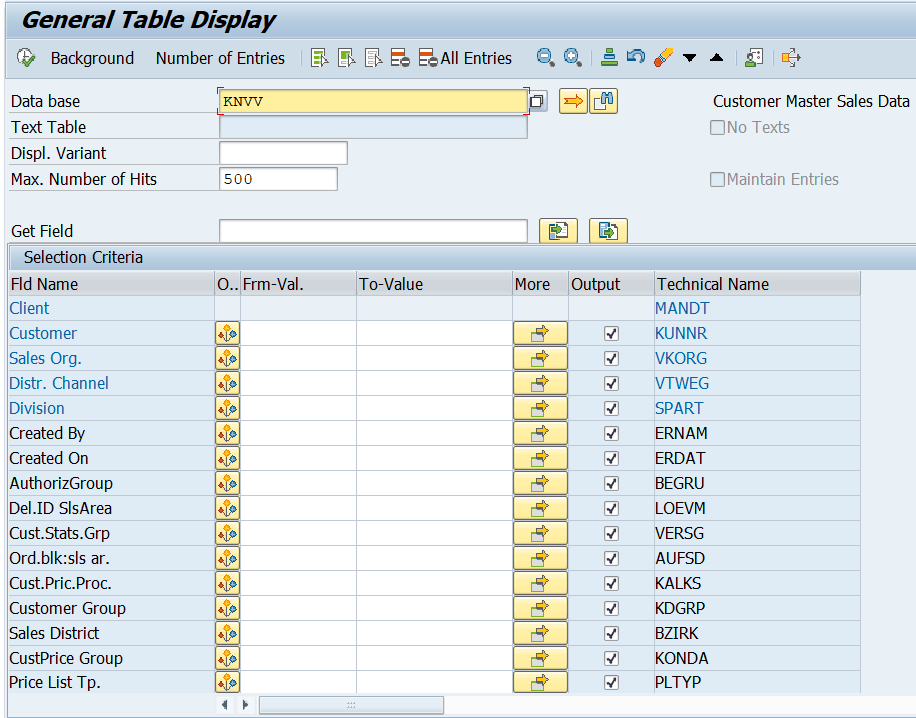Click the second green list icon
The width and height of the screenshot is (916, 718).
point(346,58)
